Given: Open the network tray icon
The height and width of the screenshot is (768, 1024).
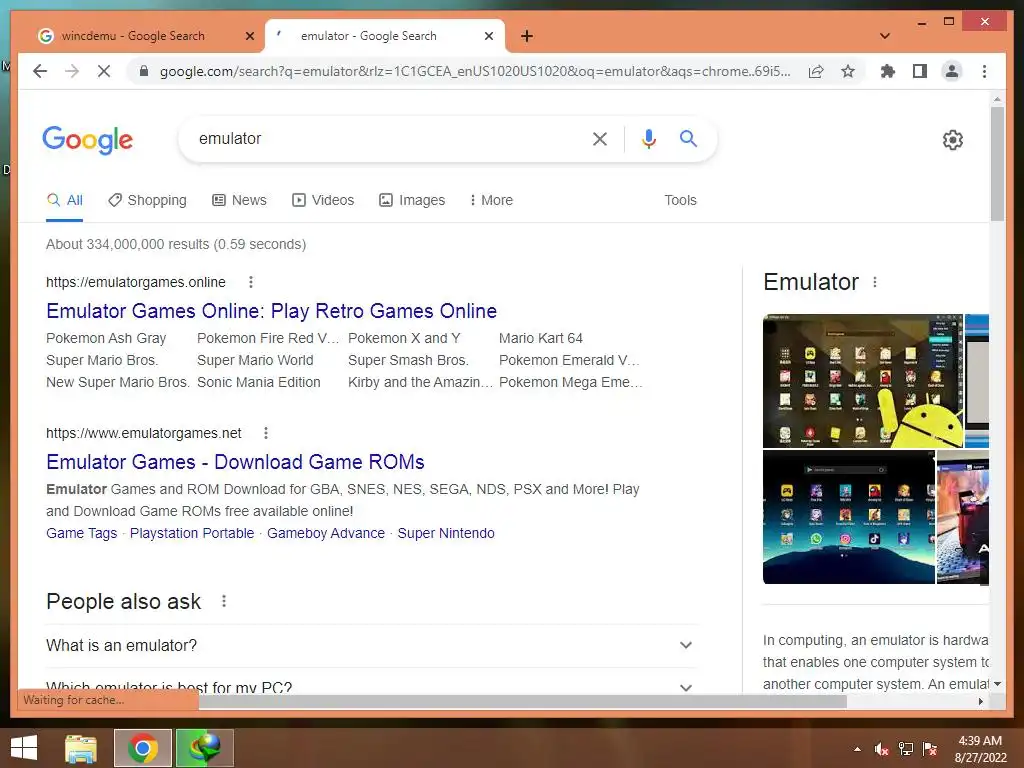Looking at the screenshot, I should (906, 749).
